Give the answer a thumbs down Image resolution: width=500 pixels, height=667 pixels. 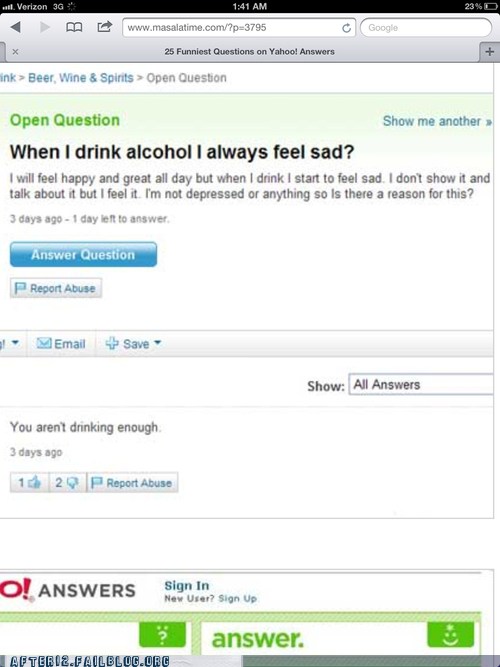(x=67, y=482)
